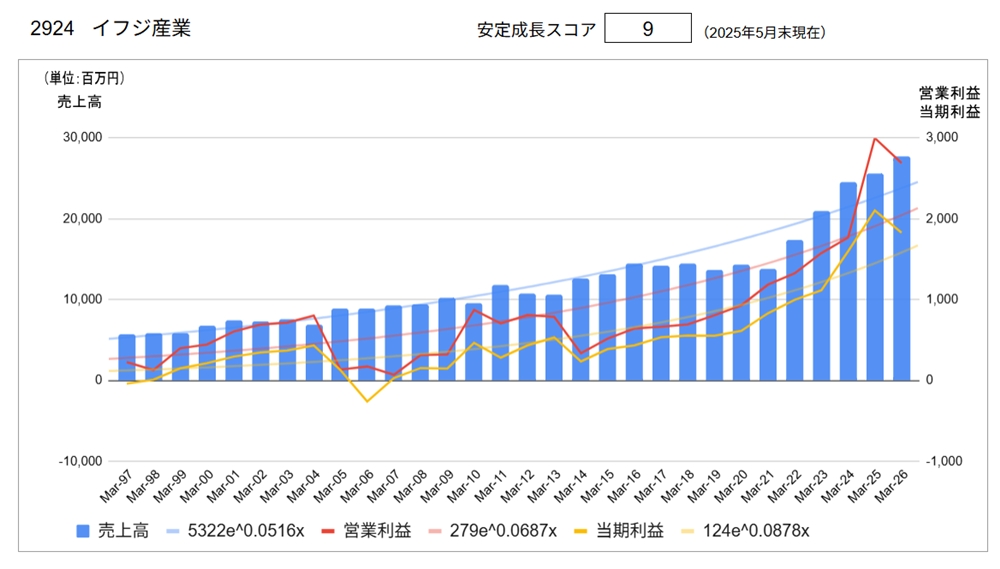
Task: Click the Mar-25 sales bar
Action: (874, 277)
